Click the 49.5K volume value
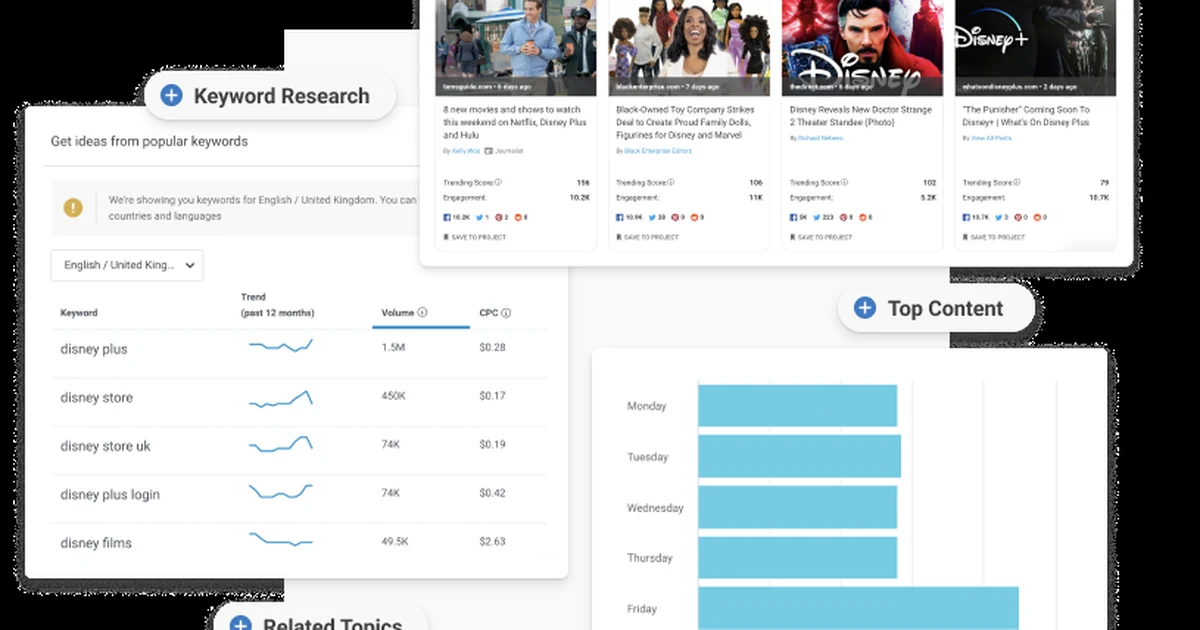Image resolution: width=1200 pixels, height=630 pixels. [x=395, y=541]
